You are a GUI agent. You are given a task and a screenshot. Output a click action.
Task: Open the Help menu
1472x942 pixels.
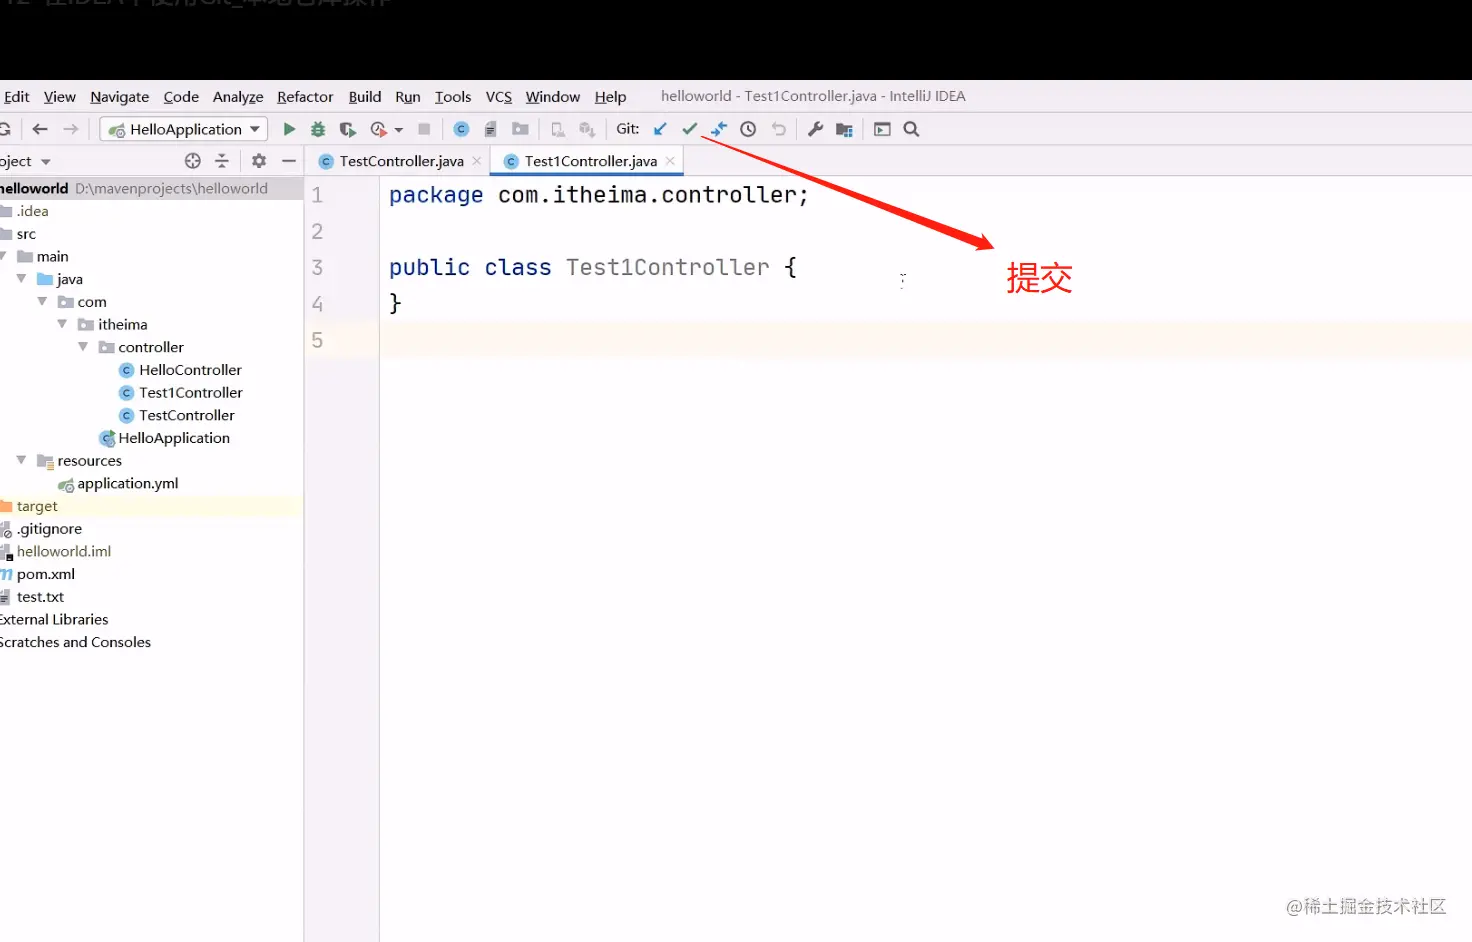click(610, 97)
